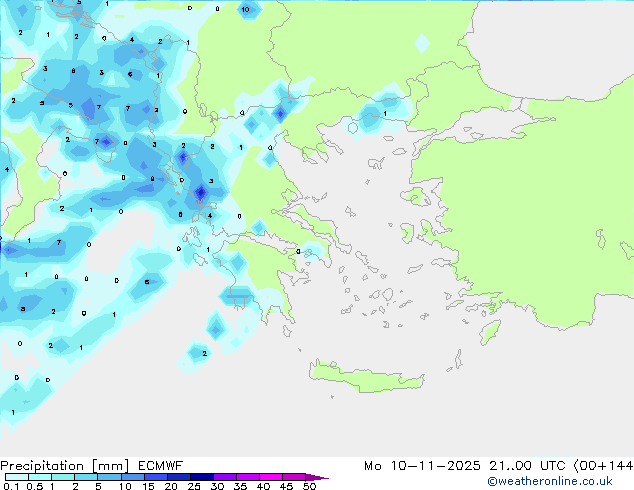Click the '(00+144' forecast offset text
This screenshot has width=634, height=490.
coord(603,466)
